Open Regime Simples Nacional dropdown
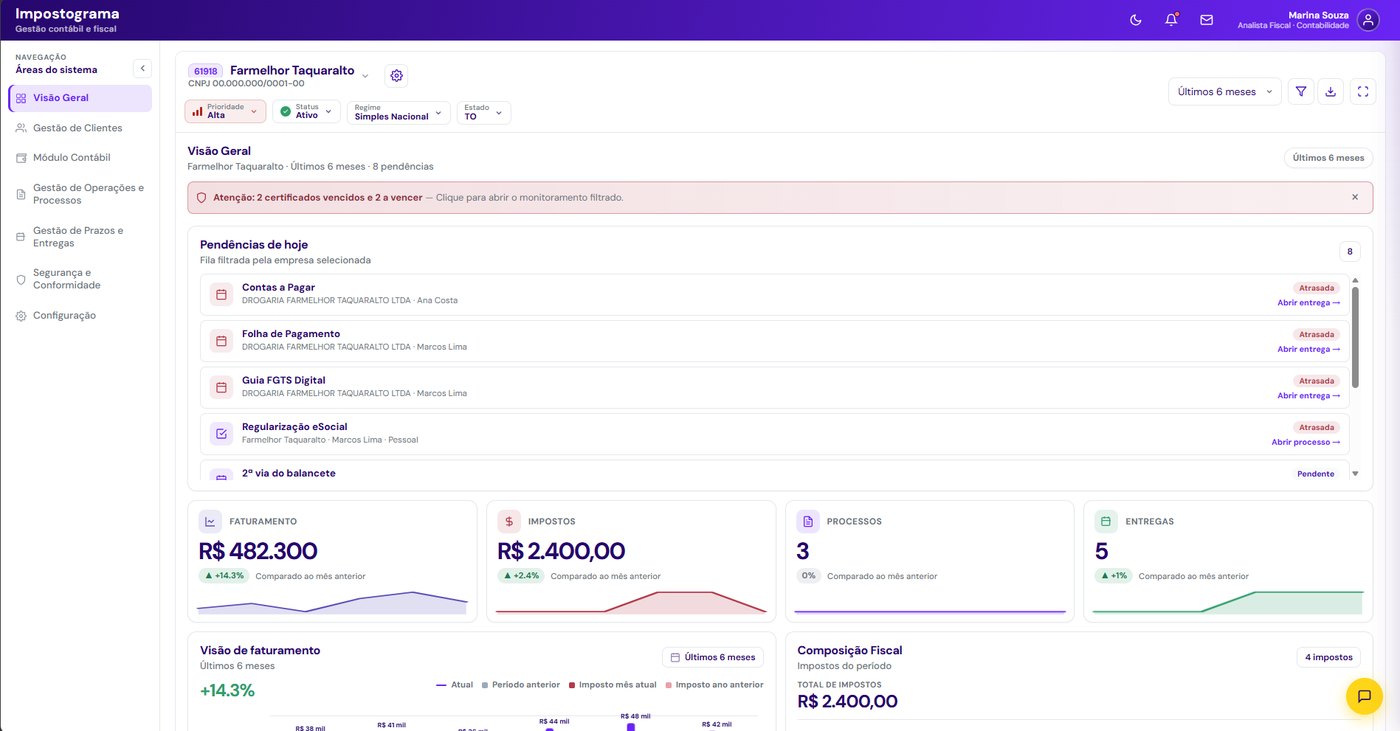The height and width of the screenshot is (731, 1400). [399, 112]
